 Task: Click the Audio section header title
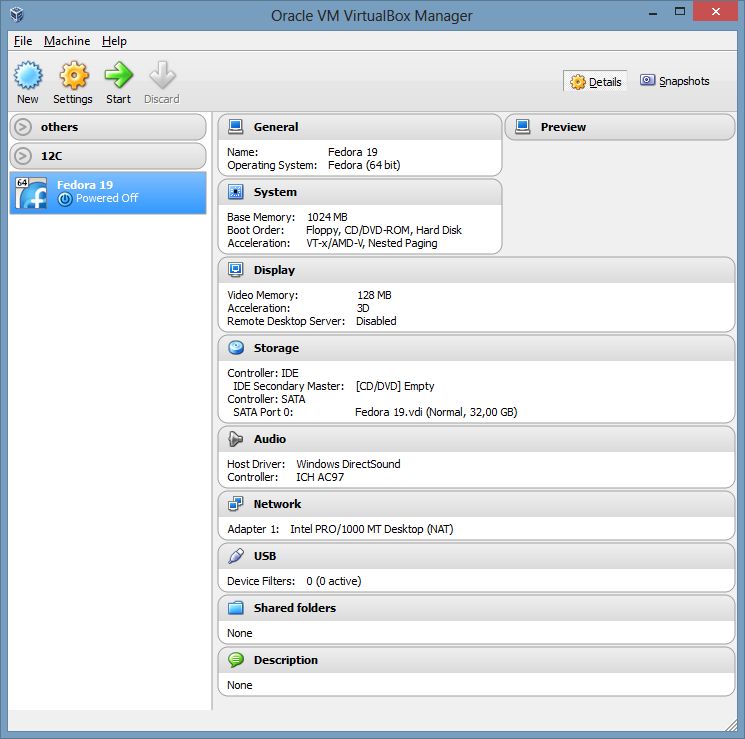269,439
